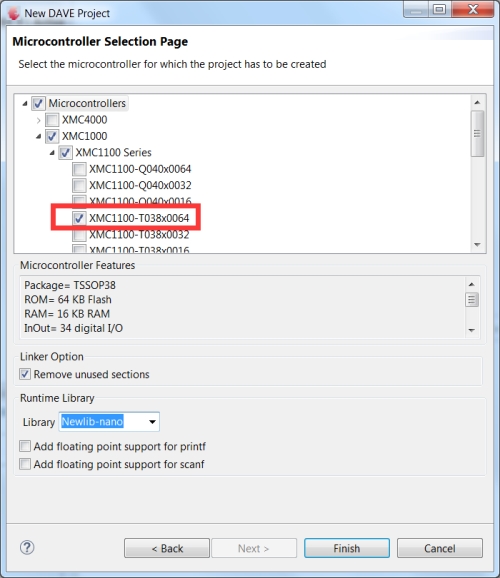Click the Finish button
This screenshot has height=578, width=500.
(x=347, y=549)
